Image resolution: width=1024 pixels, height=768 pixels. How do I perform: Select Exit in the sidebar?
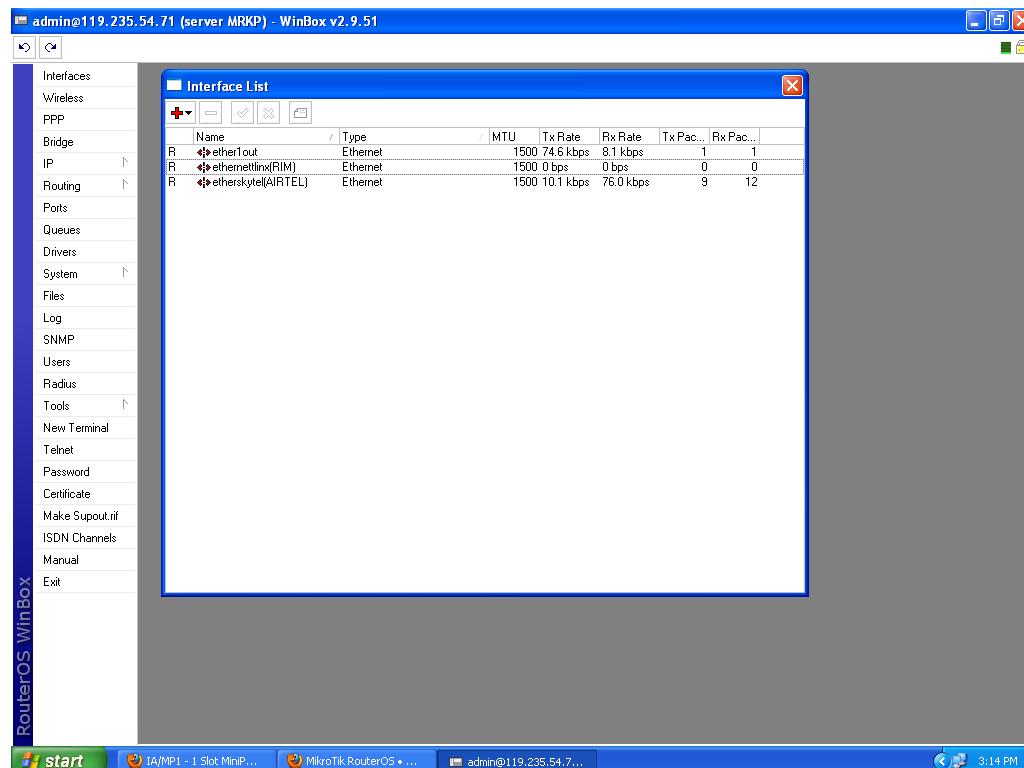pyautogui.click(x=52, y=582)
